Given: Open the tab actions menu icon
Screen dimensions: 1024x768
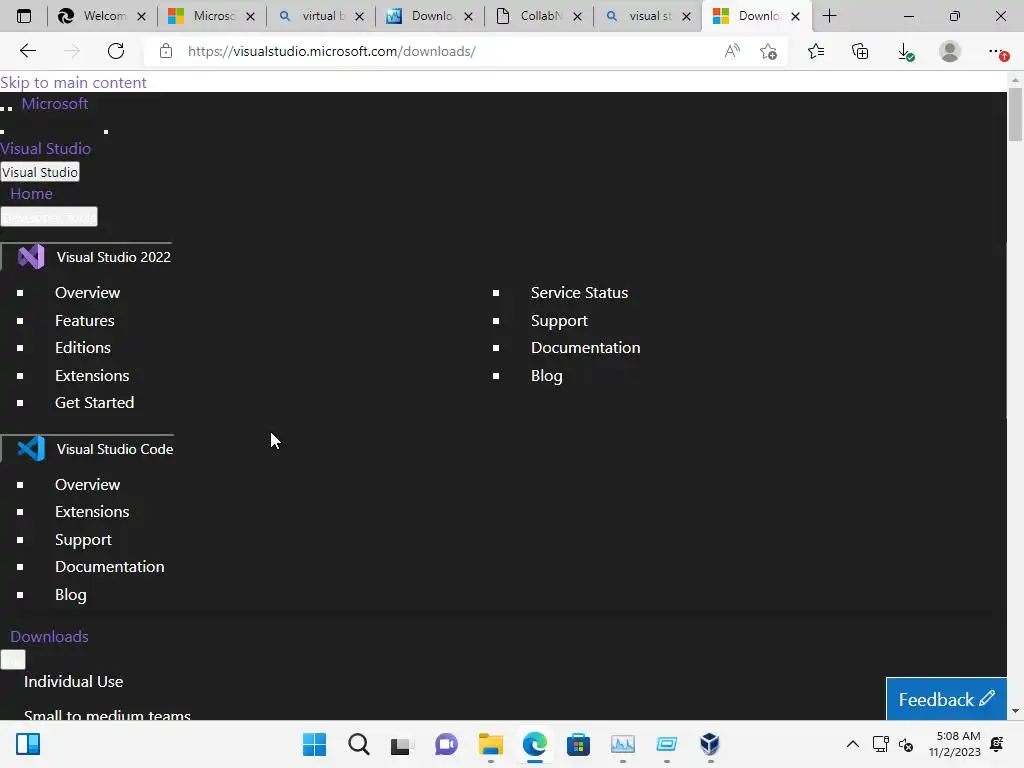Looking at the screenshot, I should [x=24, y=16].
